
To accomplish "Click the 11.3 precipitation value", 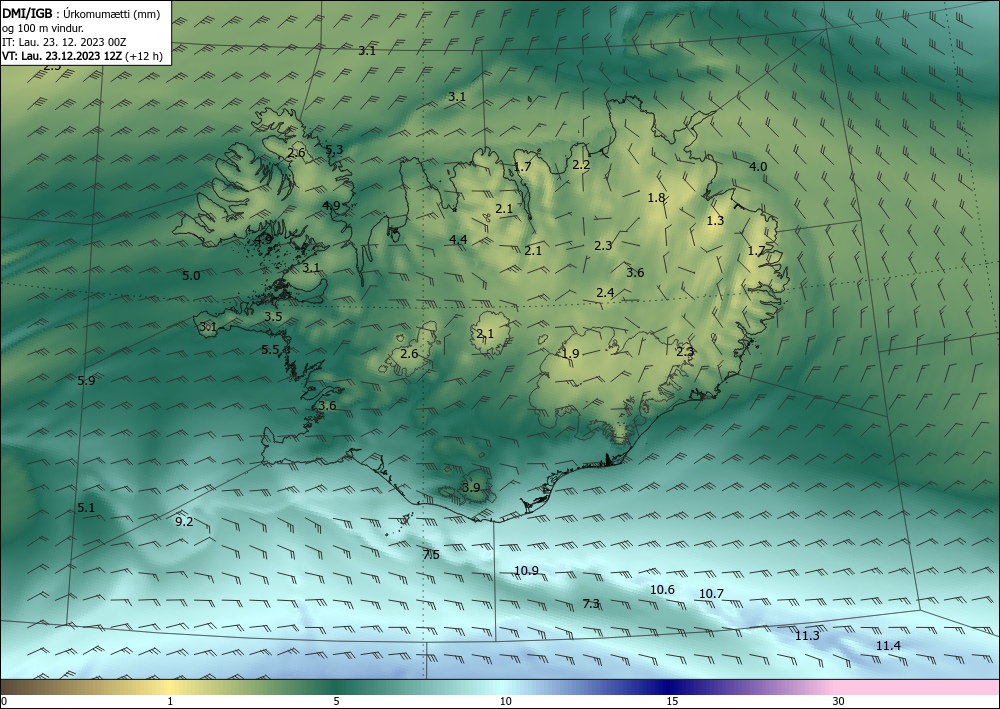I will point(807,636).
